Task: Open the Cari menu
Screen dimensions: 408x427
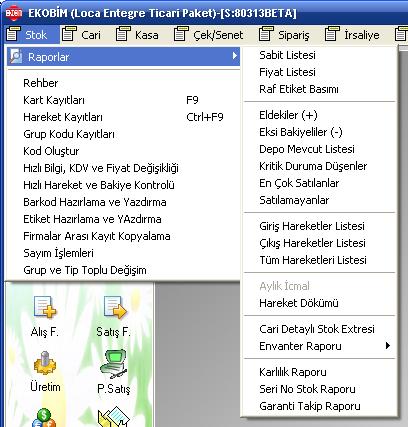Action: (x=81, y=35)
